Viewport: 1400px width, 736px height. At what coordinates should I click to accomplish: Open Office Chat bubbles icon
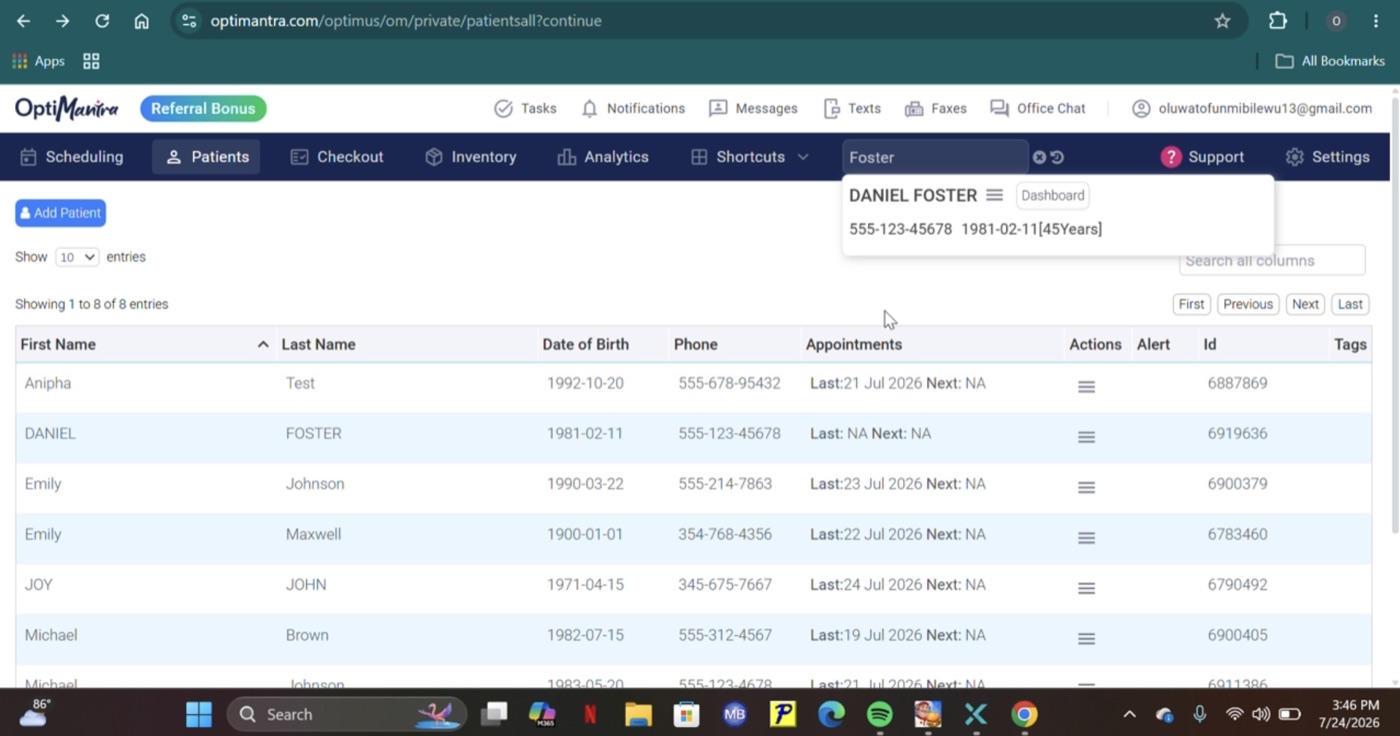pos(999,108)
